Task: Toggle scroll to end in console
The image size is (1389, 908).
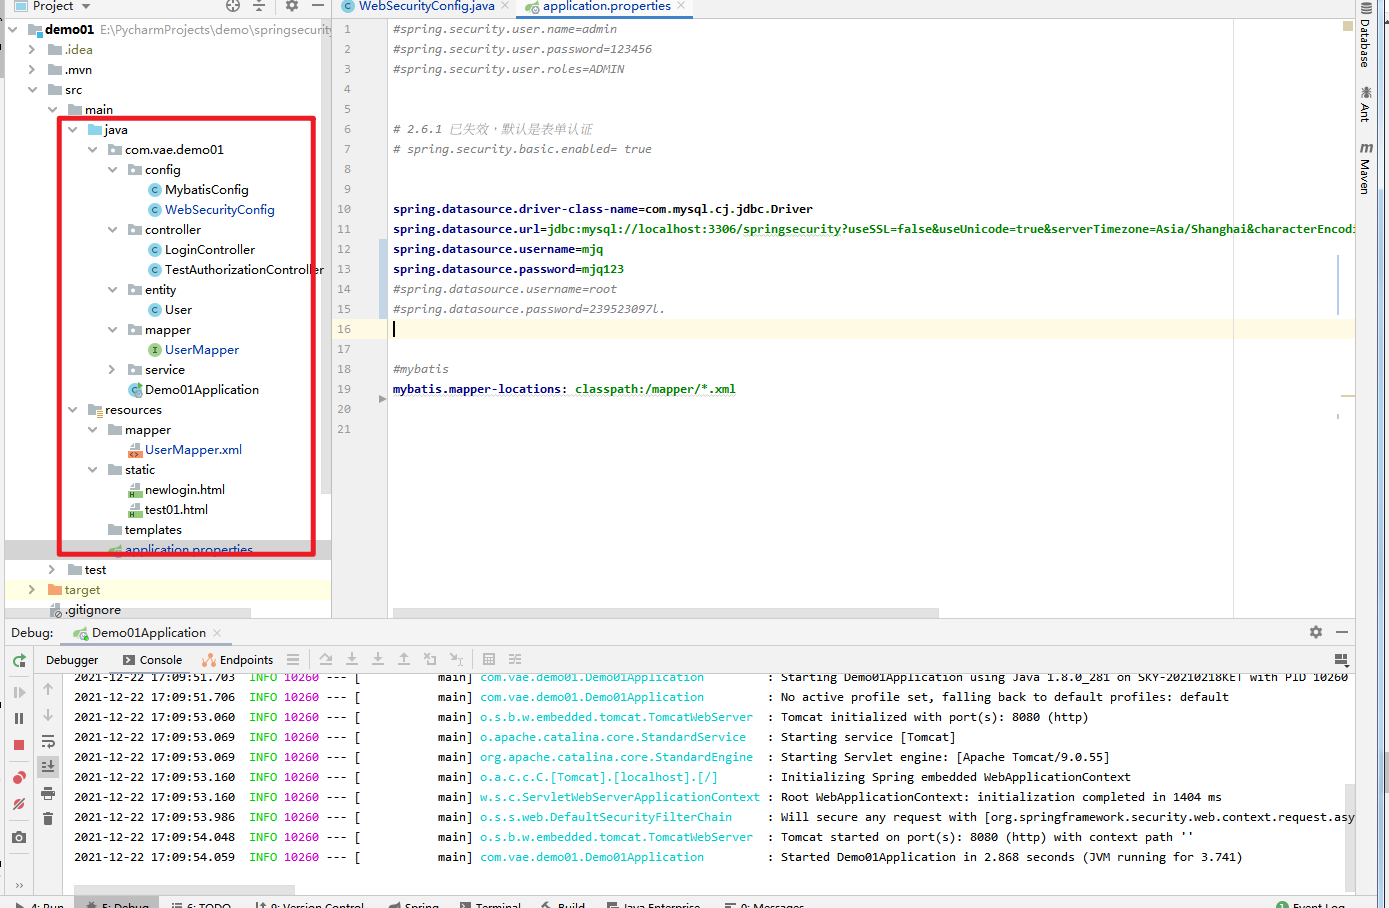Action: pos(46,766)
